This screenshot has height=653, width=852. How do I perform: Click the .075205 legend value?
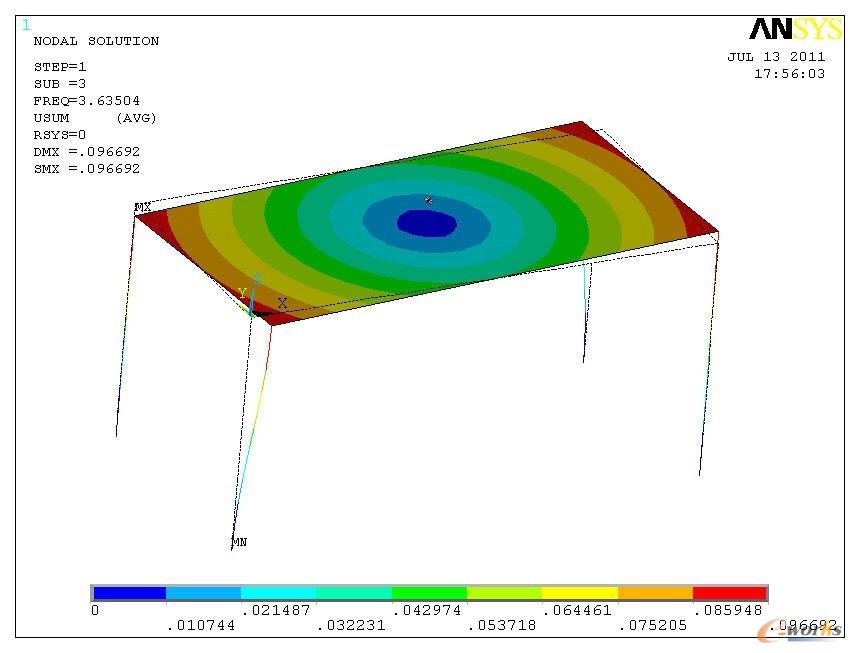[655, 625]
